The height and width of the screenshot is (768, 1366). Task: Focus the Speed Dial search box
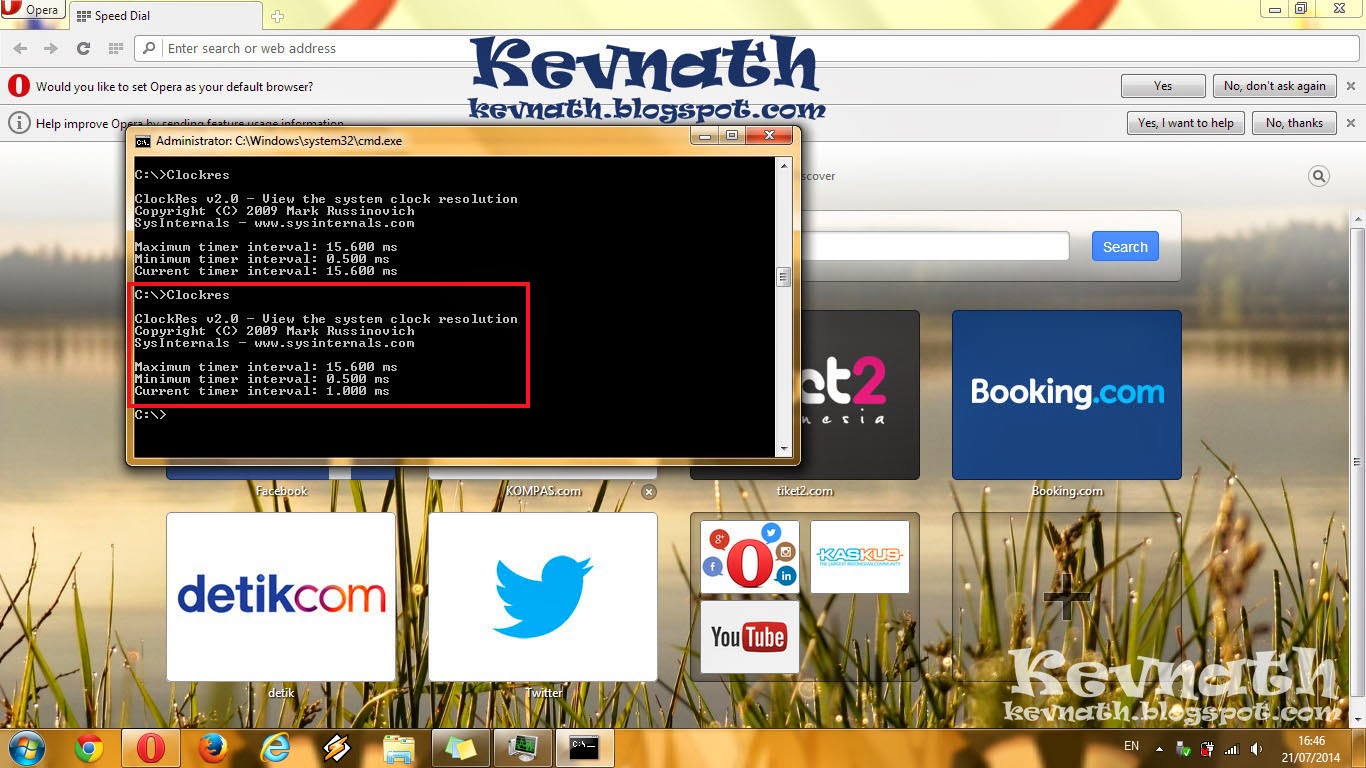coord(935,247)
